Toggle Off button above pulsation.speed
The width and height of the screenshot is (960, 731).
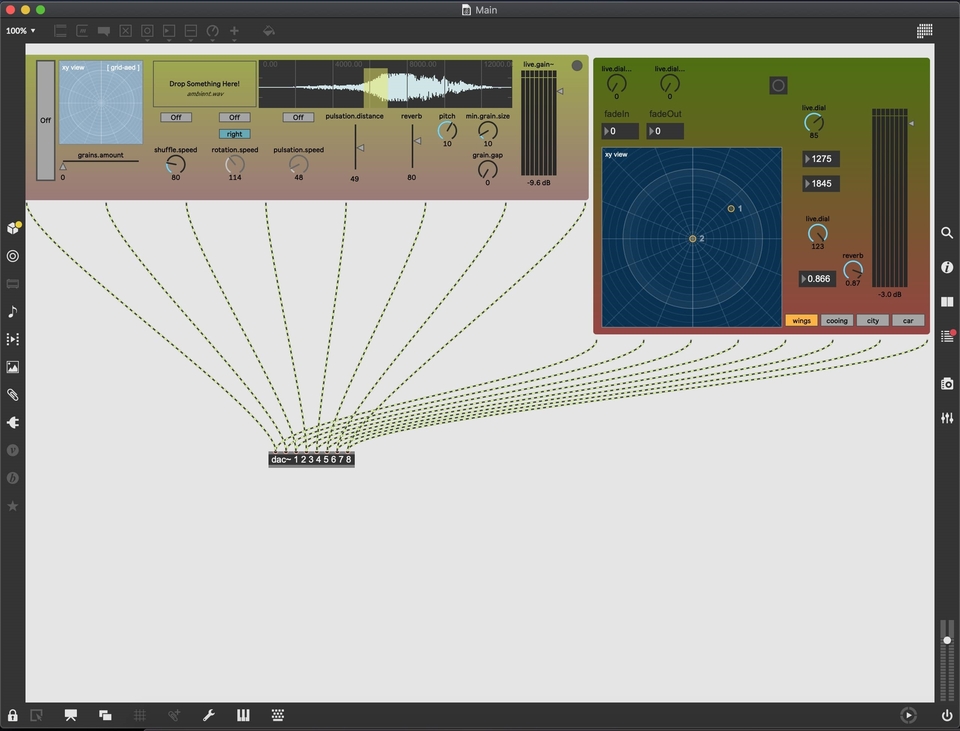[x=298, y=117]
